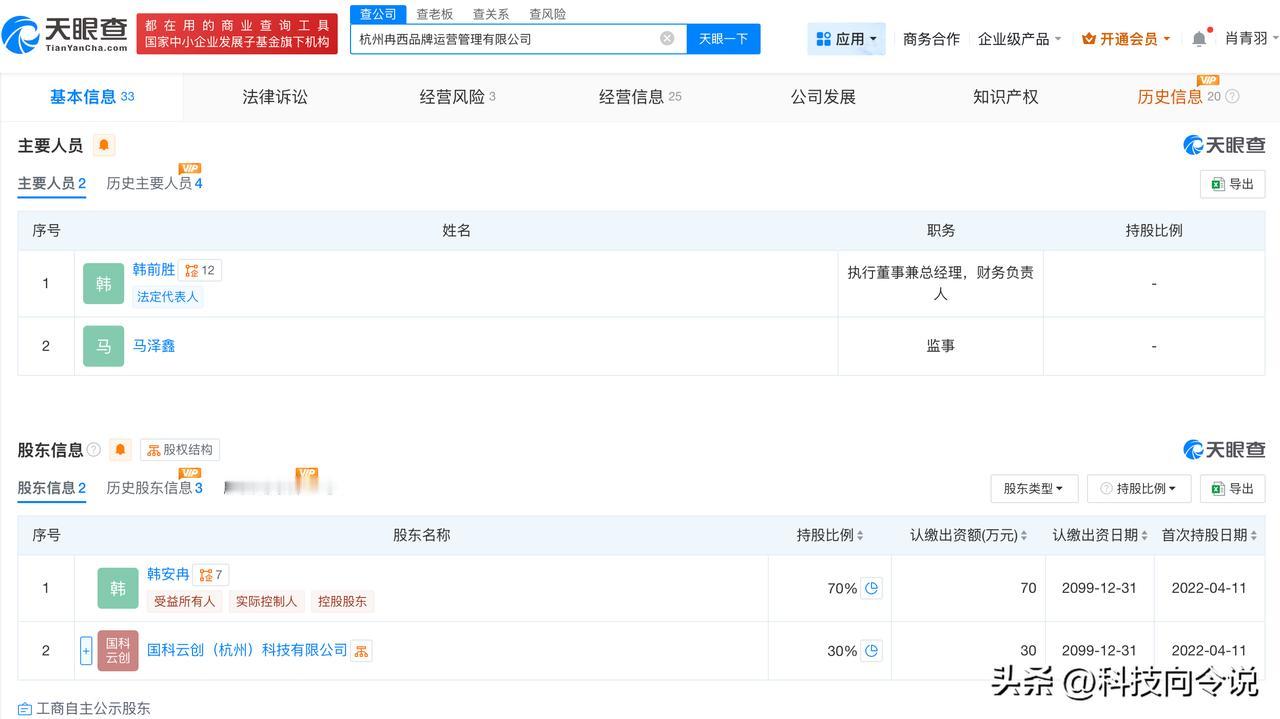Sort by 首次持股日期 column arrows

[x=1254, y=536]
